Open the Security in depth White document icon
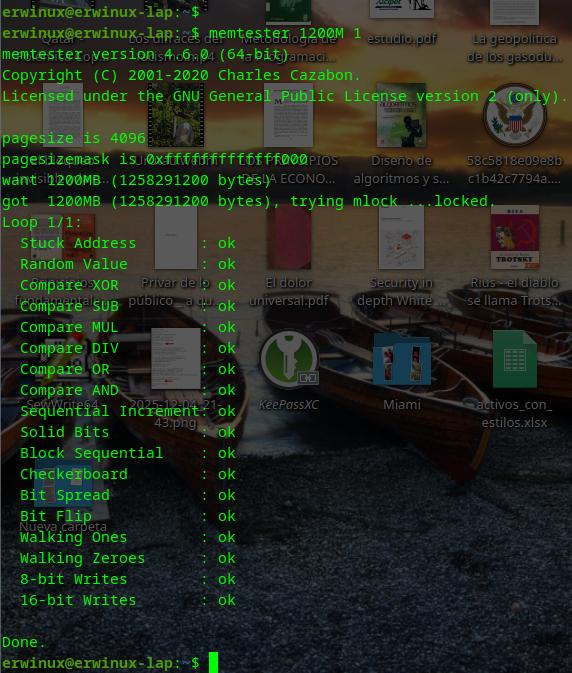572x673 pixels. [401, 237]
